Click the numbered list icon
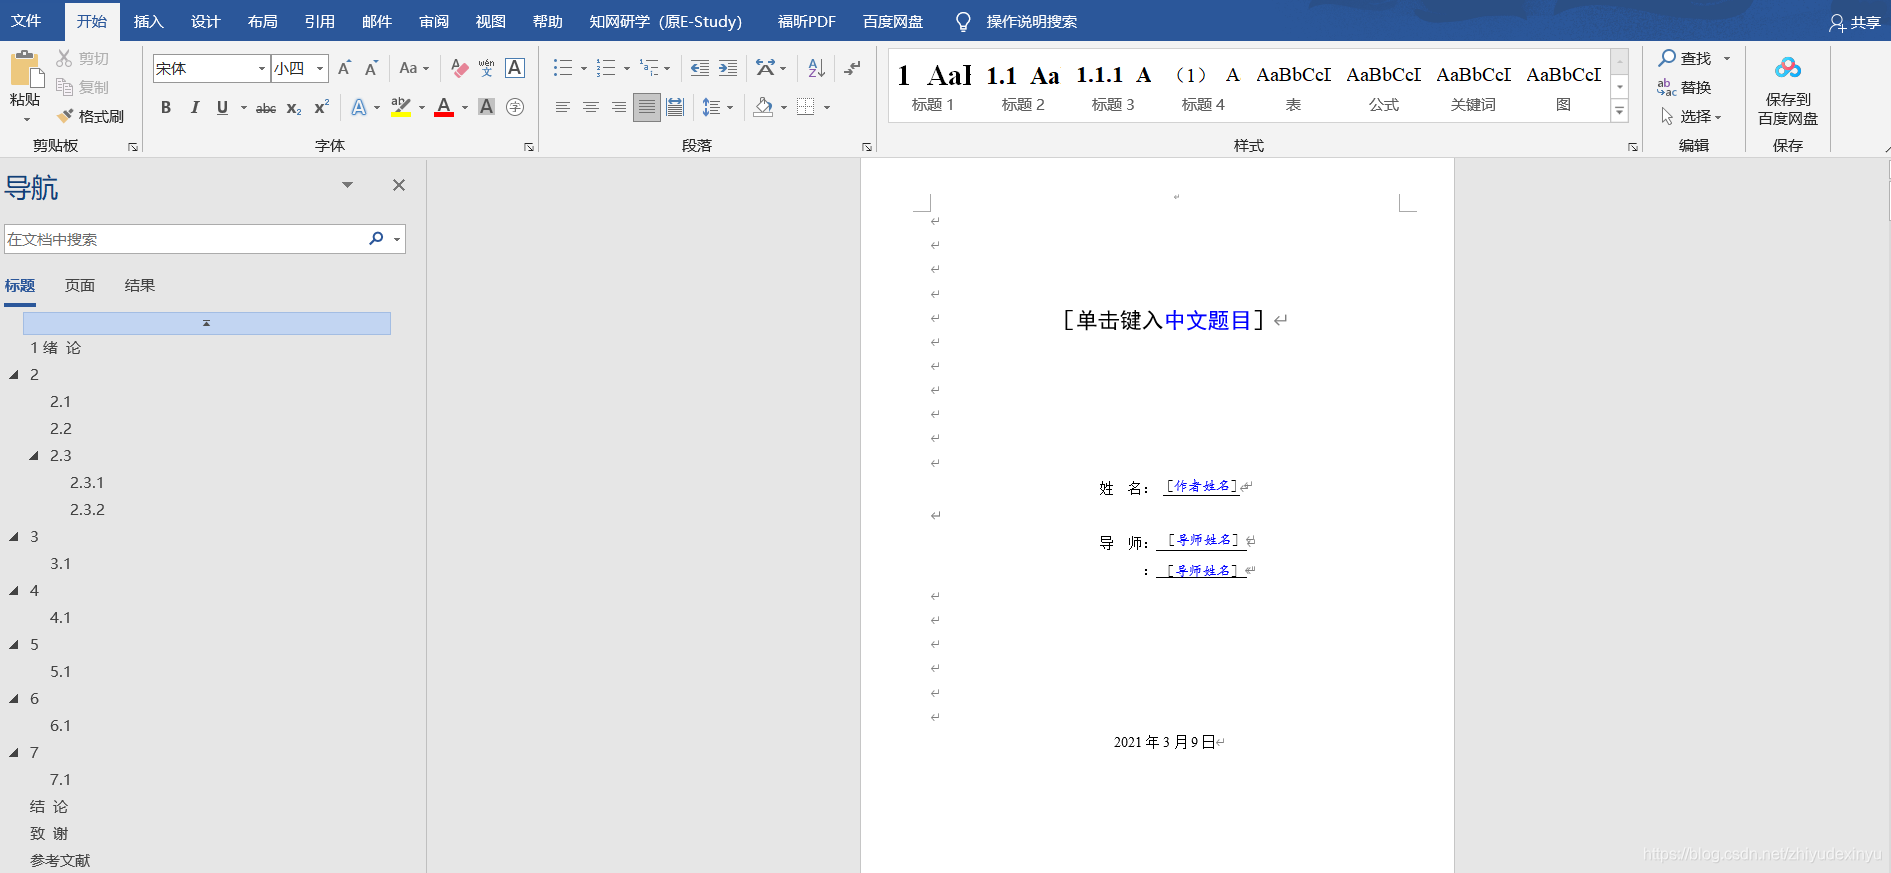 pos(606,68)
